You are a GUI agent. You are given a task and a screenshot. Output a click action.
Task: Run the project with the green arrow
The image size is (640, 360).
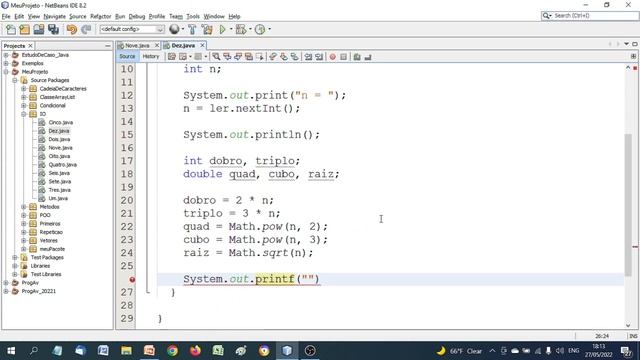pyautogui.click(x=222, y=29)
